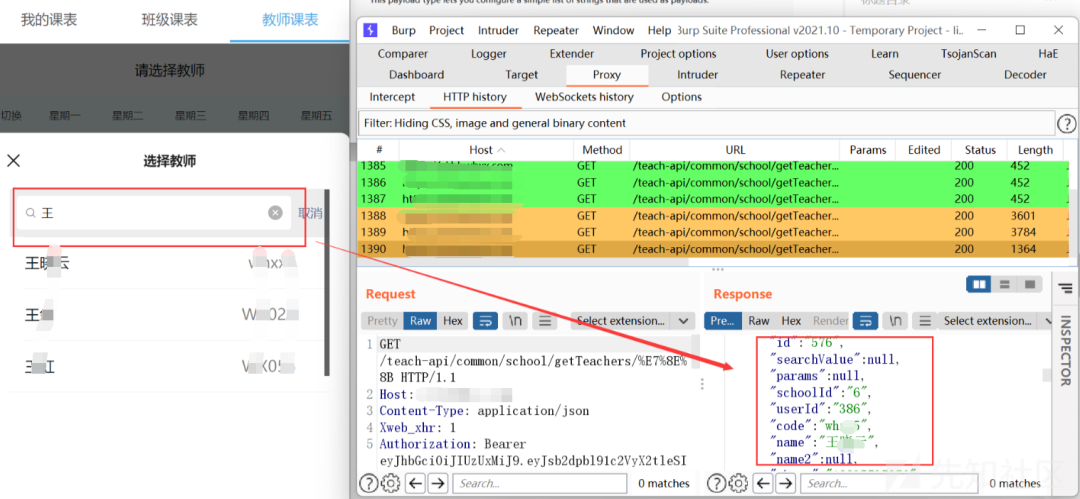The width and height of the screenshot is (1080, 499).
Task: Select top-bottom layout view icon
Action: point(1004,284)
